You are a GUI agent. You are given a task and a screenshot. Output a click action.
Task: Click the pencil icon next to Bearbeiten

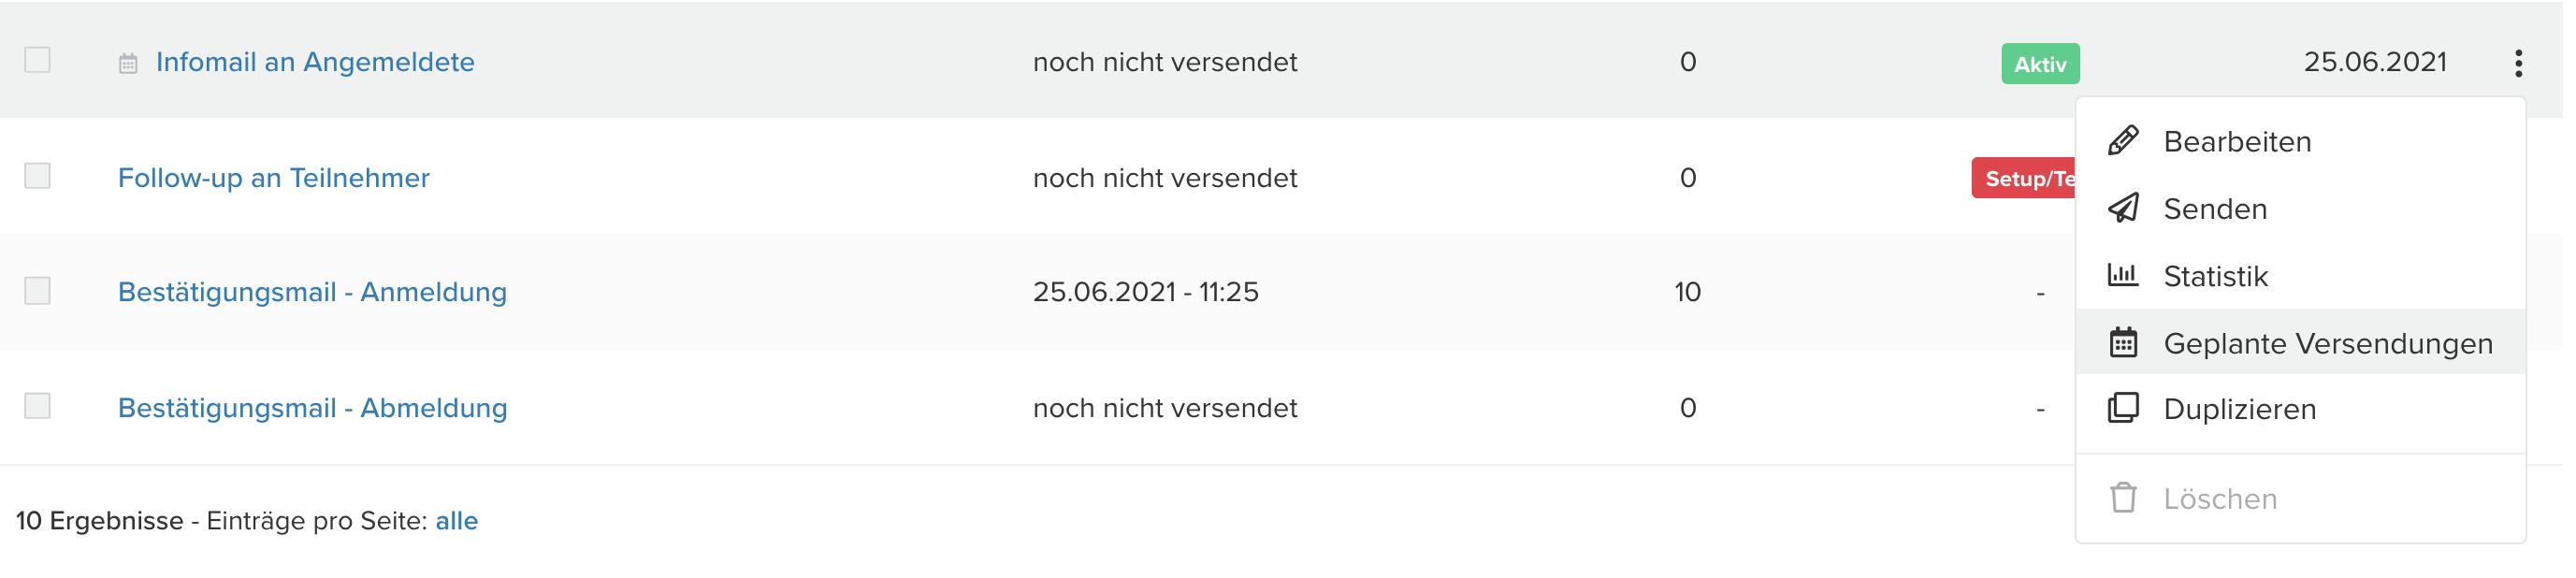pos(2123,141)
